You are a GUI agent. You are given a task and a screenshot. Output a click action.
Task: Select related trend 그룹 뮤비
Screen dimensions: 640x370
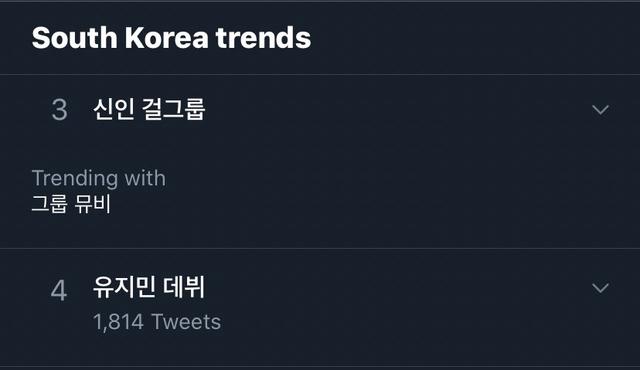[71, 203]
